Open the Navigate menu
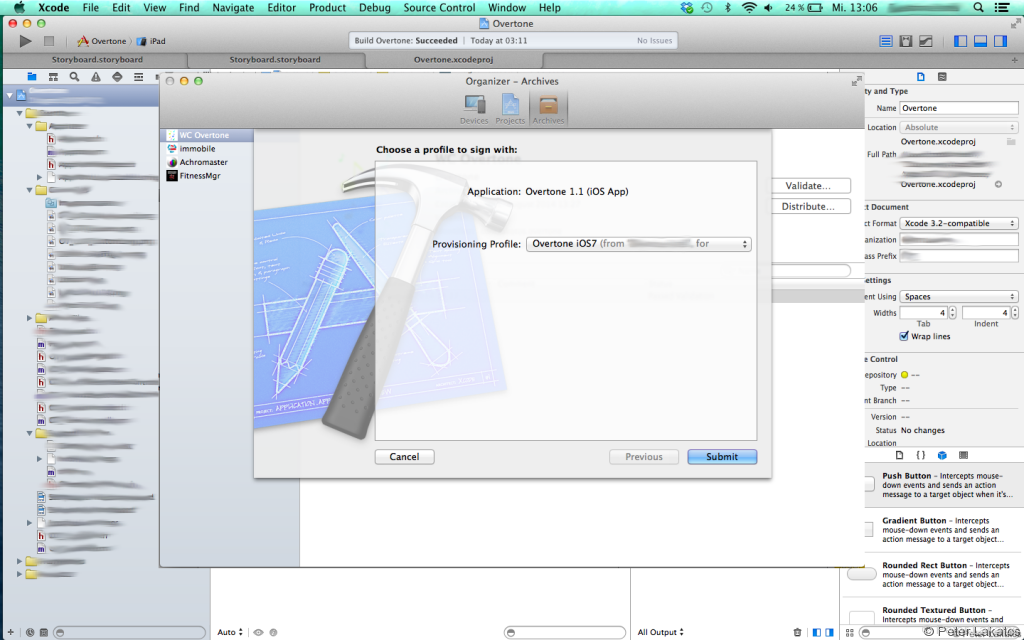Viewport: 1024px width, 640px height. coord(233,8)
